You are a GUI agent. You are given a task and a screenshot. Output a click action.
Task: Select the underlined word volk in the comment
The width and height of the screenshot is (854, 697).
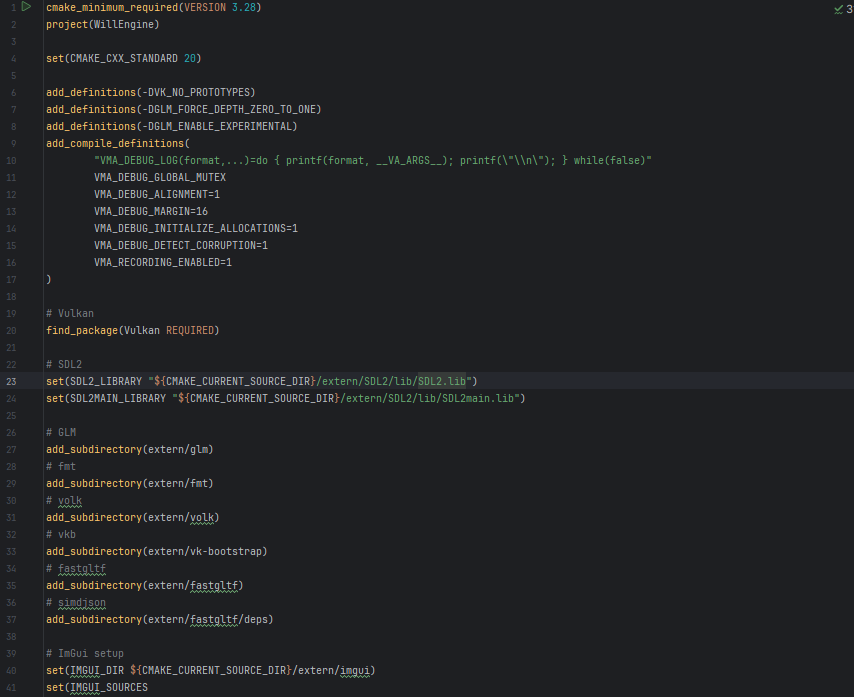(69, 500)
